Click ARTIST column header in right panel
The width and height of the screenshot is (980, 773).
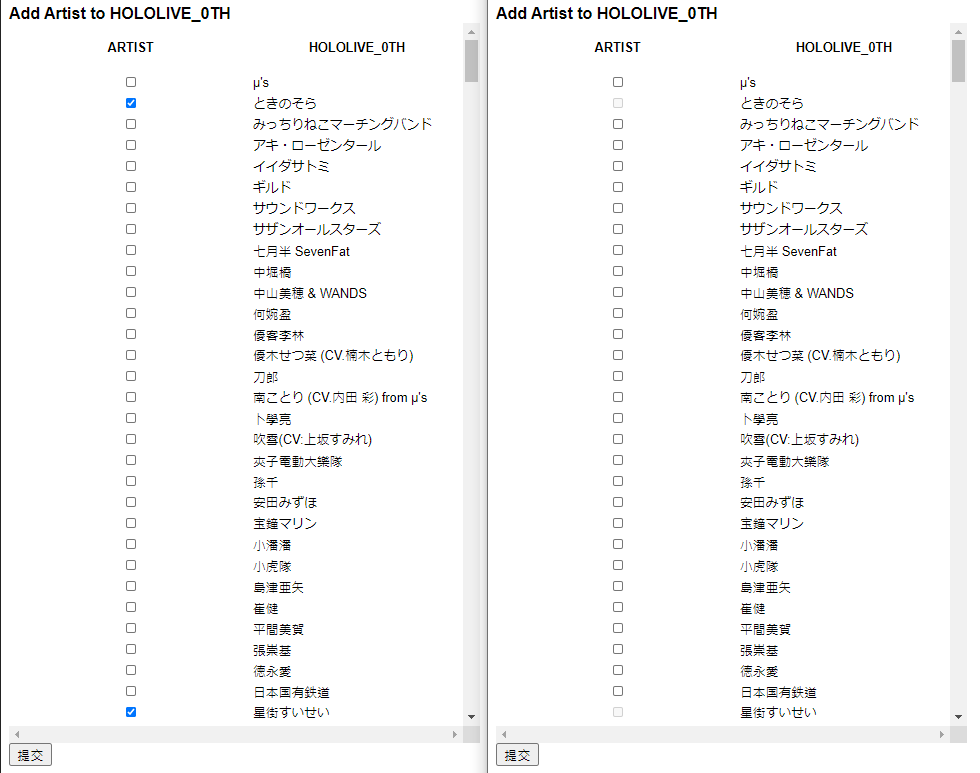pos(618,47)
